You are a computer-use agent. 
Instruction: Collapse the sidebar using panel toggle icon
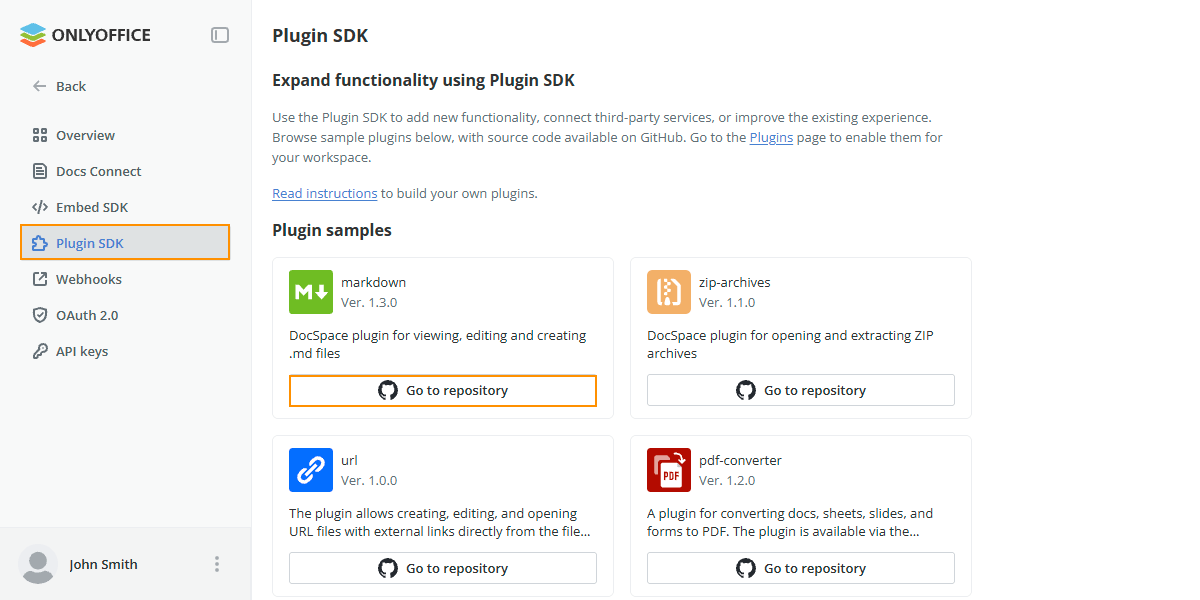220,35
